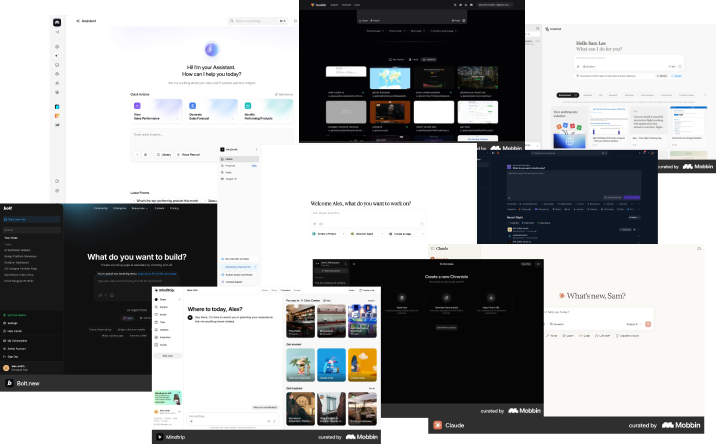Click the Mindtrip logo in the Mindtrip window

tap(164, 290)
